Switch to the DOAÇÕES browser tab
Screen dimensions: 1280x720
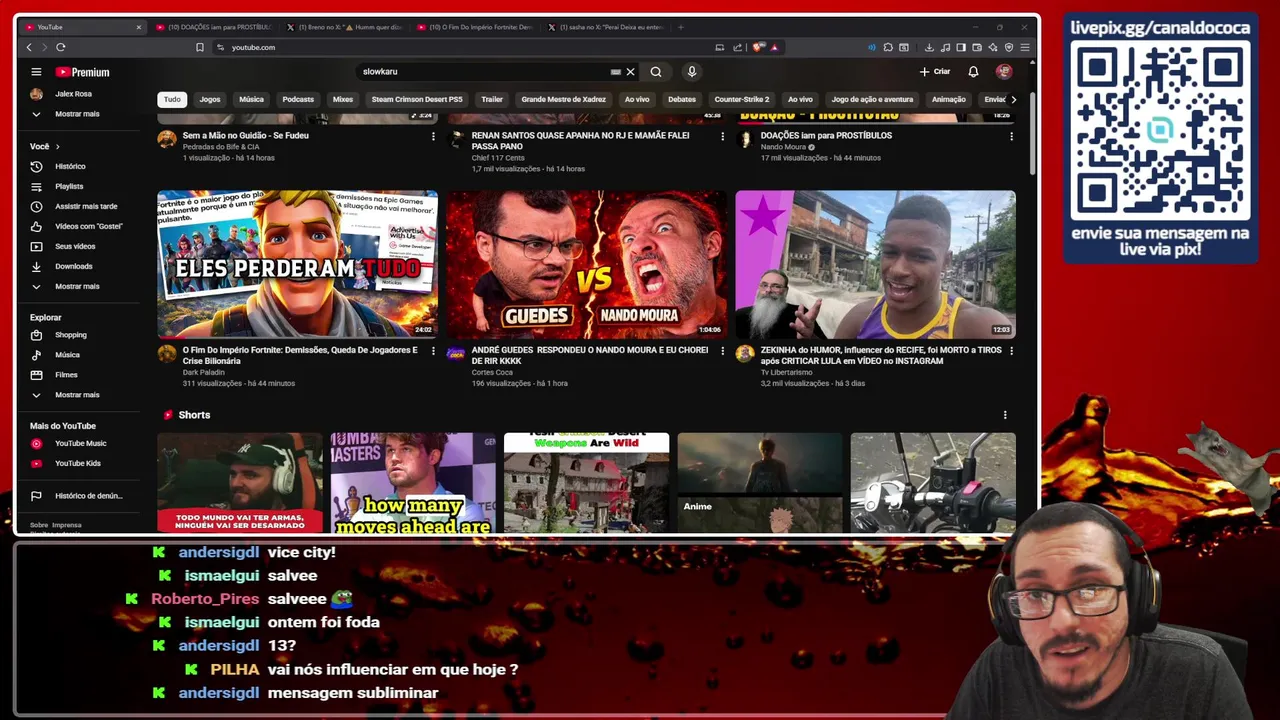click(213, 27)
